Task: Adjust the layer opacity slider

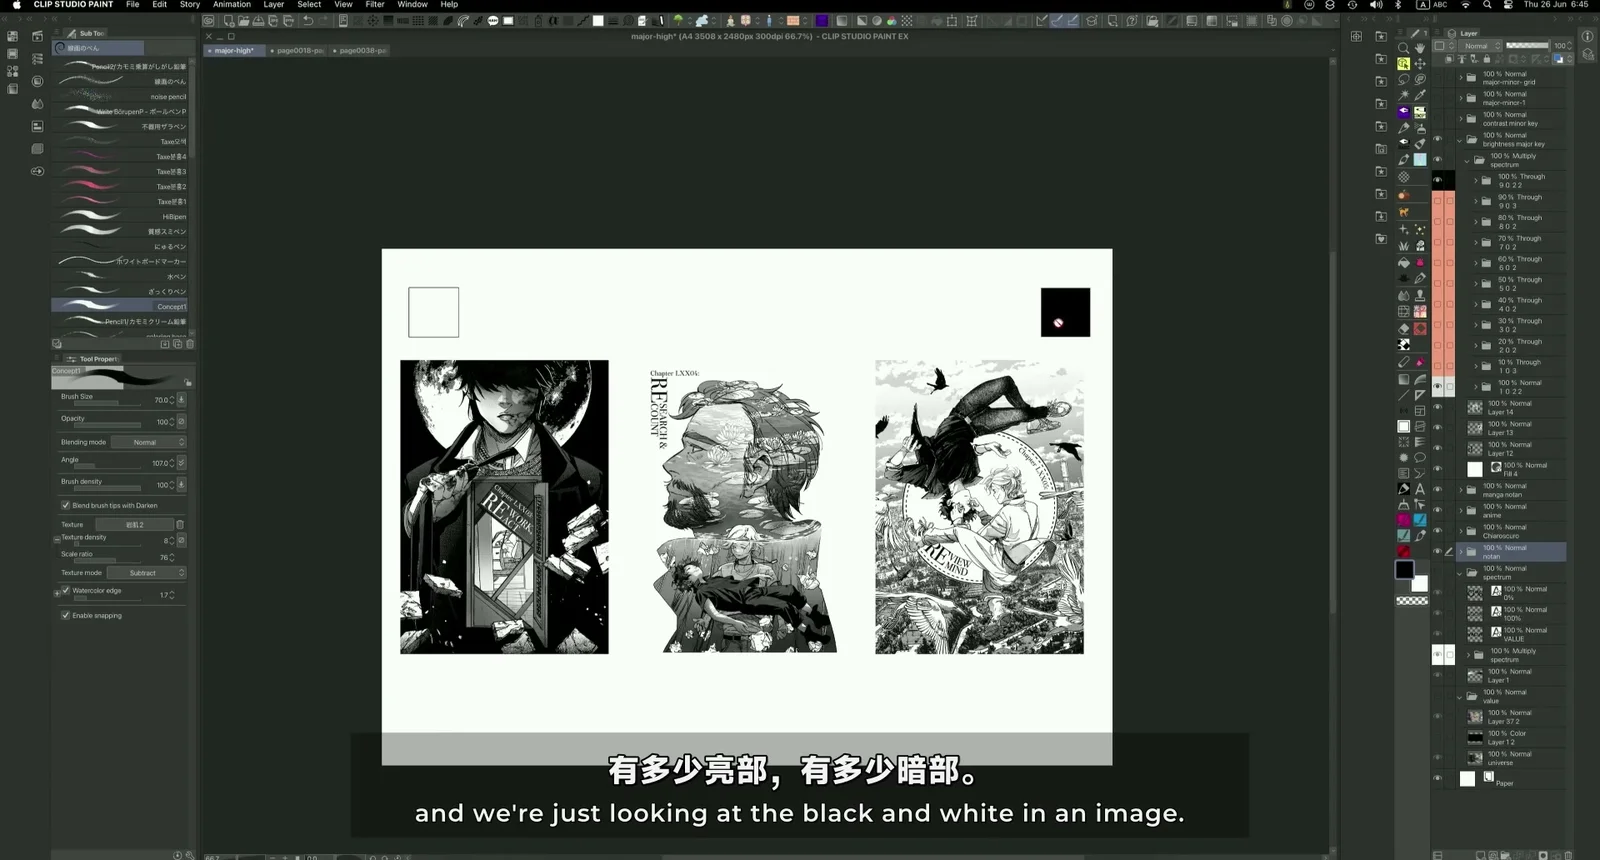Action: pyautogui.click(x=1527, y=46)
